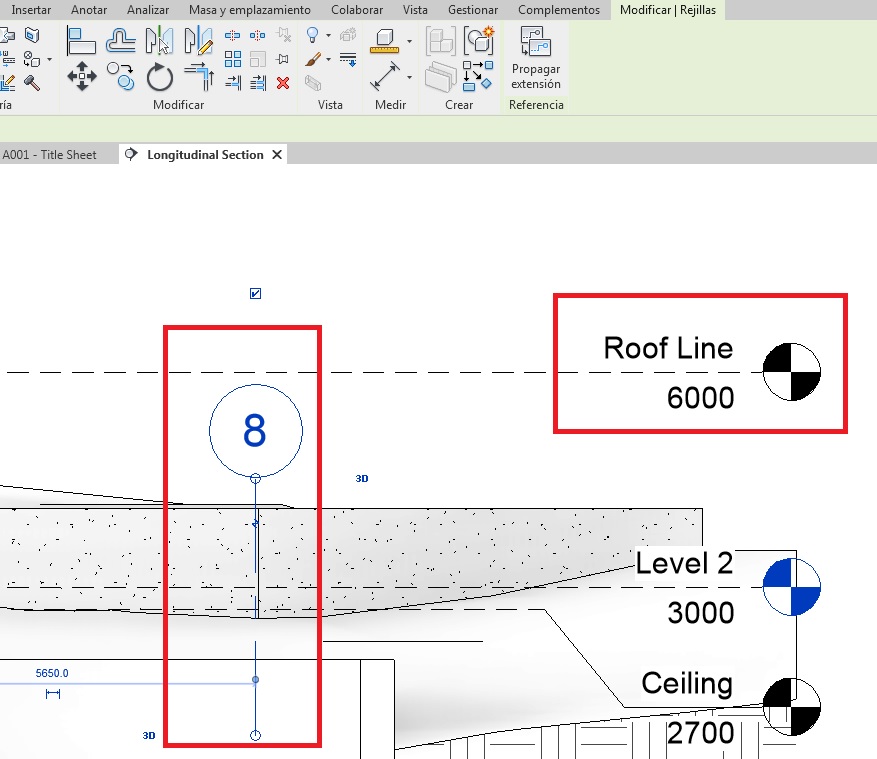Click the red Delete X icon
This screenshot has width=877, height=759.
coord(283,83)
